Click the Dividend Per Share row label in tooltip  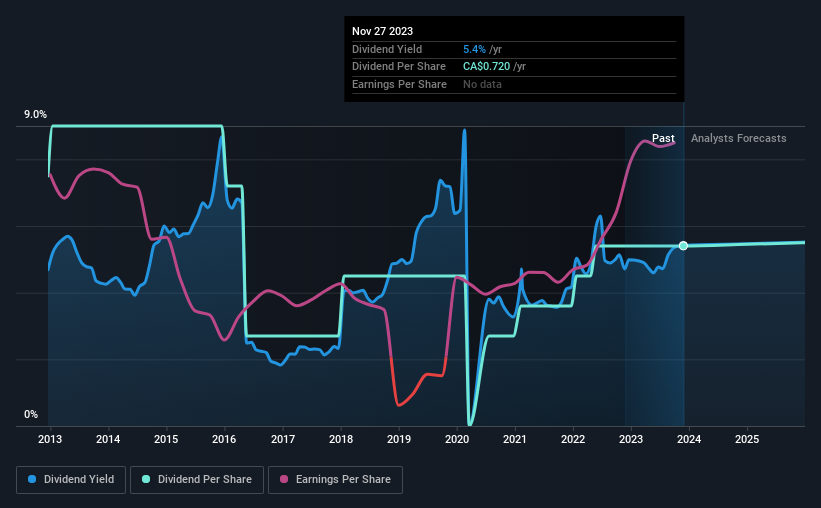(x=399, y=67)
